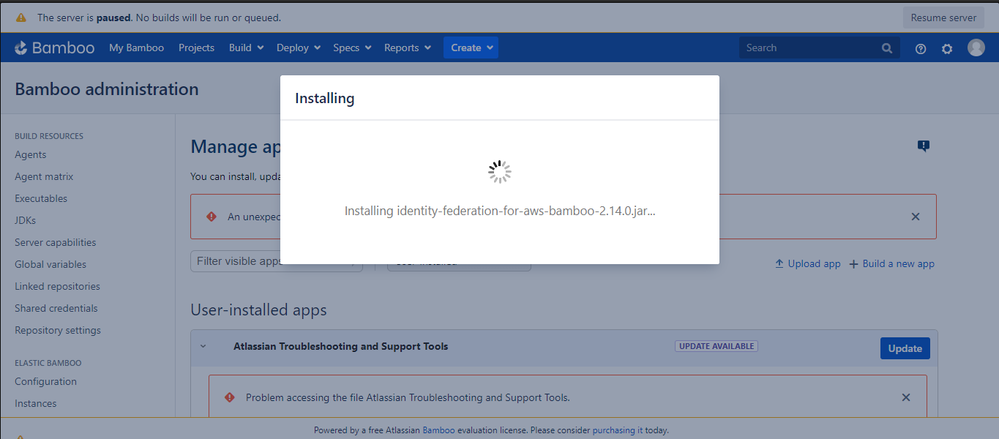Open the Build dropdown menu
The height and width of the screenshot is (439, 999).
tap(247, 48)
